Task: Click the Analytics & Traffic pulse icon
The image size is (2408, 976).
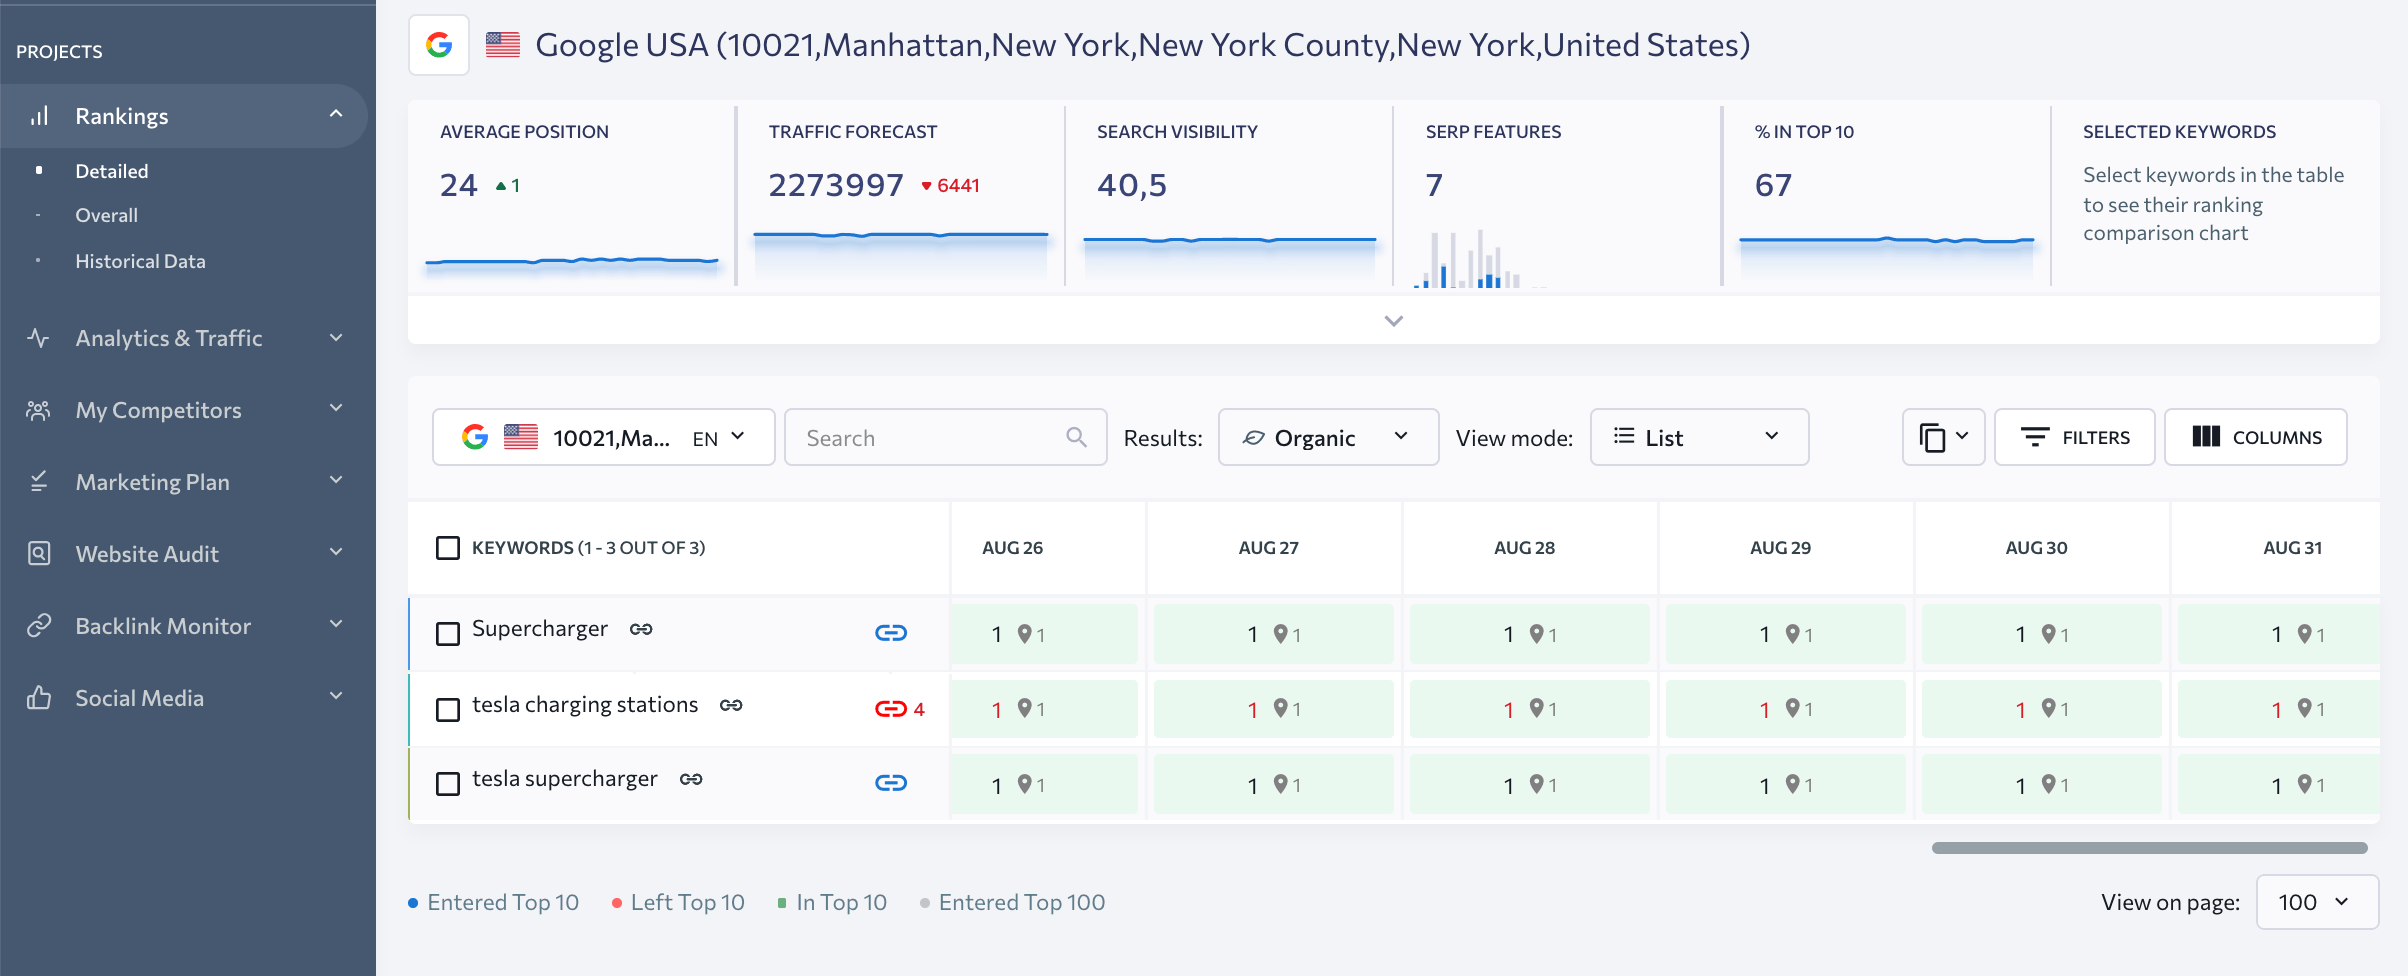Action: (x=38, y=338)
